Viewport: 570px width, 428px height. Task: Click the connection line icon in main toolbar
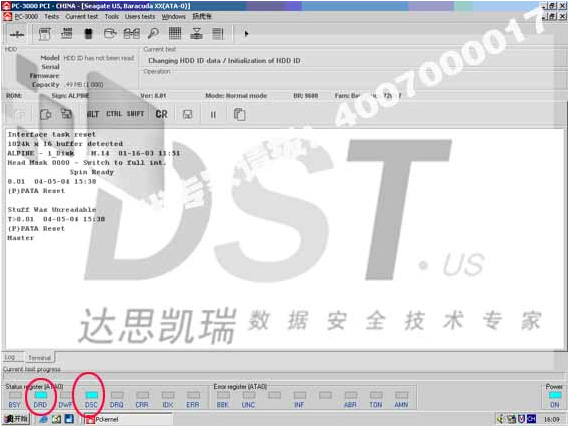click(17, 34)
